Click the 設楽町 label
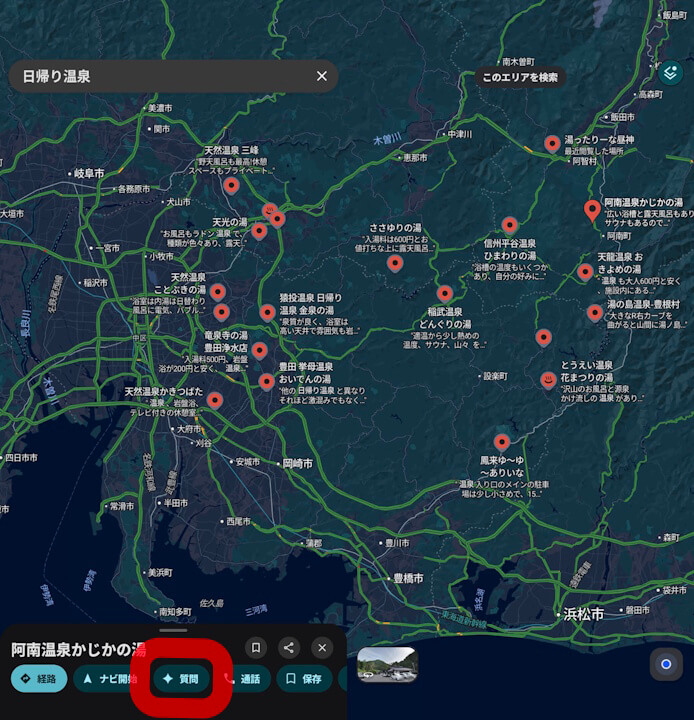This screenshot has width=694, height=720. tap(495, 377)
